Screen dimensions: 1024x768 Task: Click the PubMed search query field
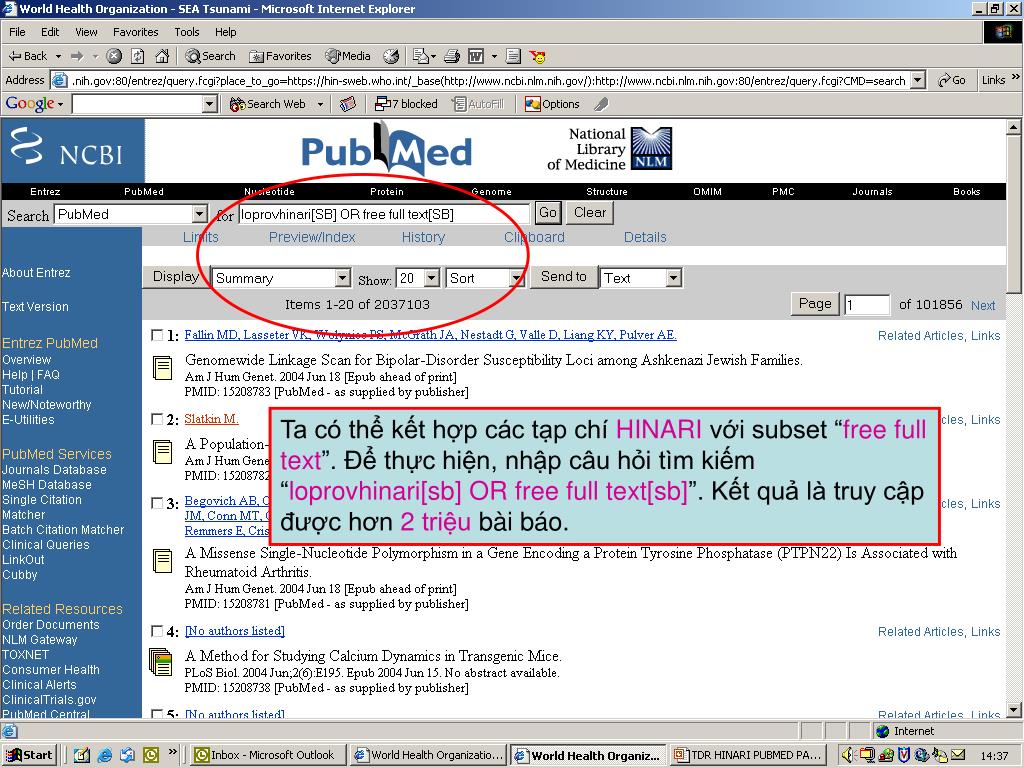384,214
